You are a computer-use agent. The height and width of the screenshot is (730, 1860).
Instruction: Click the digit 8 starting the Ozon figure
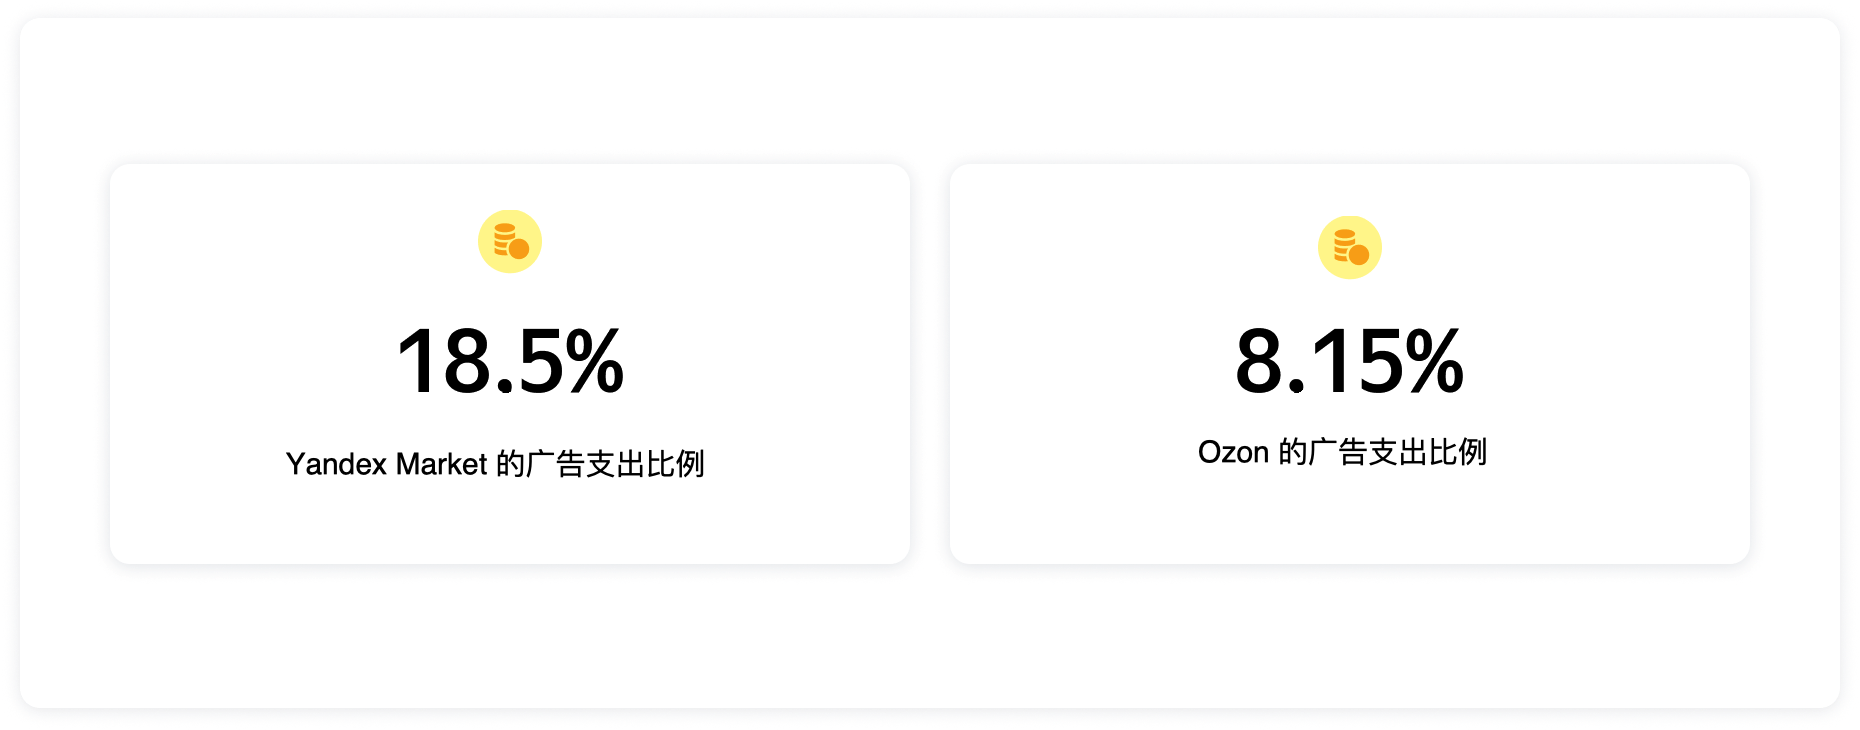[1259, 361]
